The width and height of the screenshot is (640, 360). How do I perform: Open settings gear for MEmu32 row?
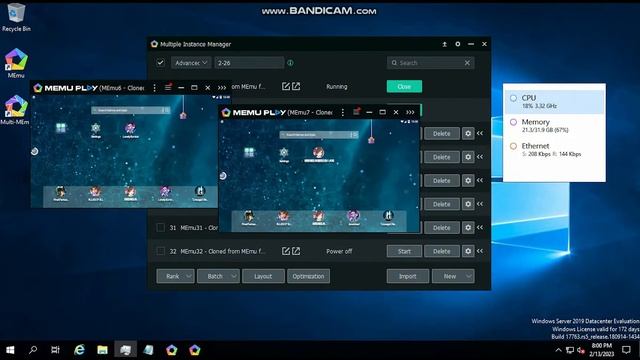point(468,251)
